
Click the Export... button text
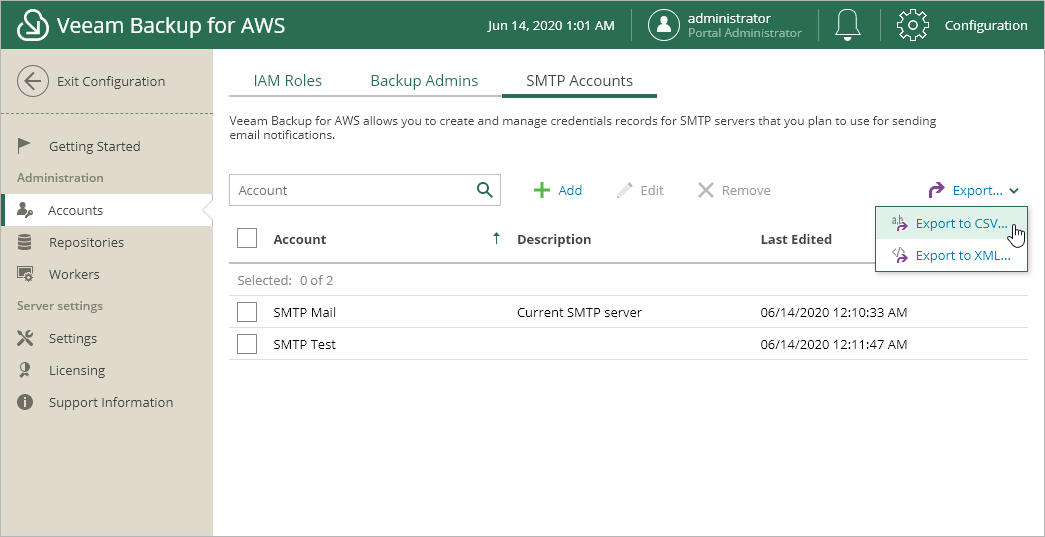[978, 191]
